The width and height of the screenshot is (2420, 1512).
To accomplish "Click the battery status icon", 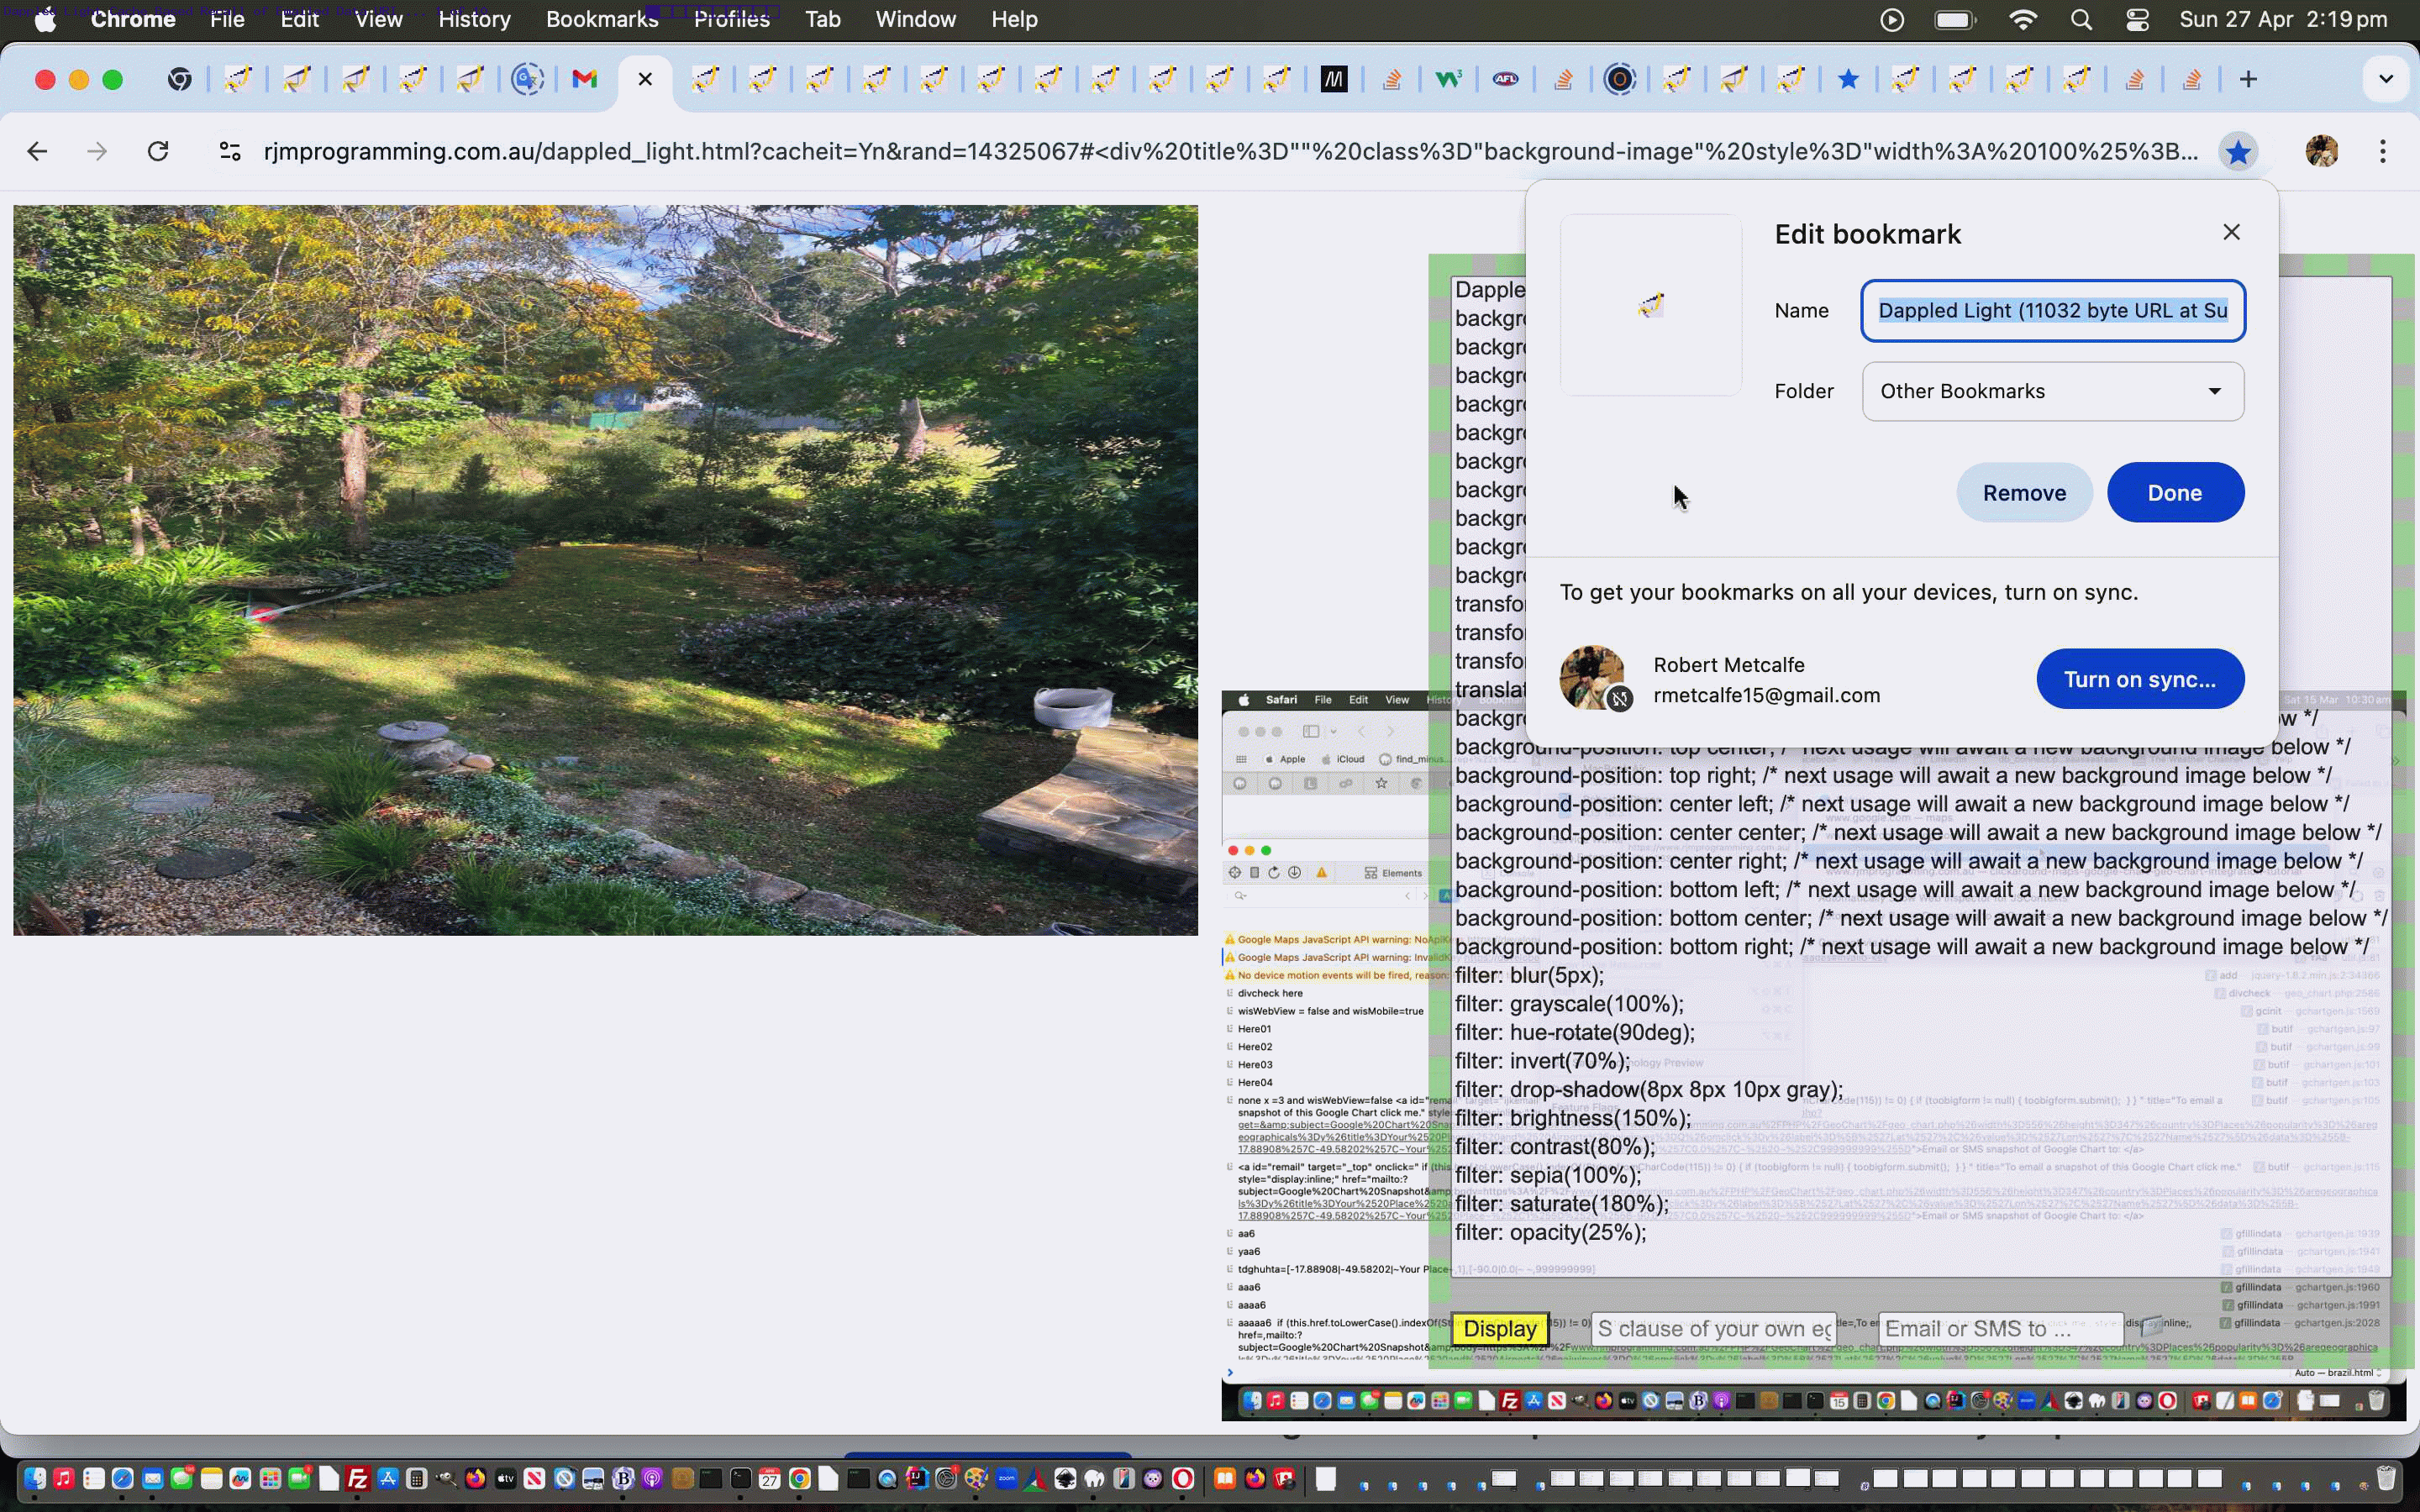I will 1955,20.
